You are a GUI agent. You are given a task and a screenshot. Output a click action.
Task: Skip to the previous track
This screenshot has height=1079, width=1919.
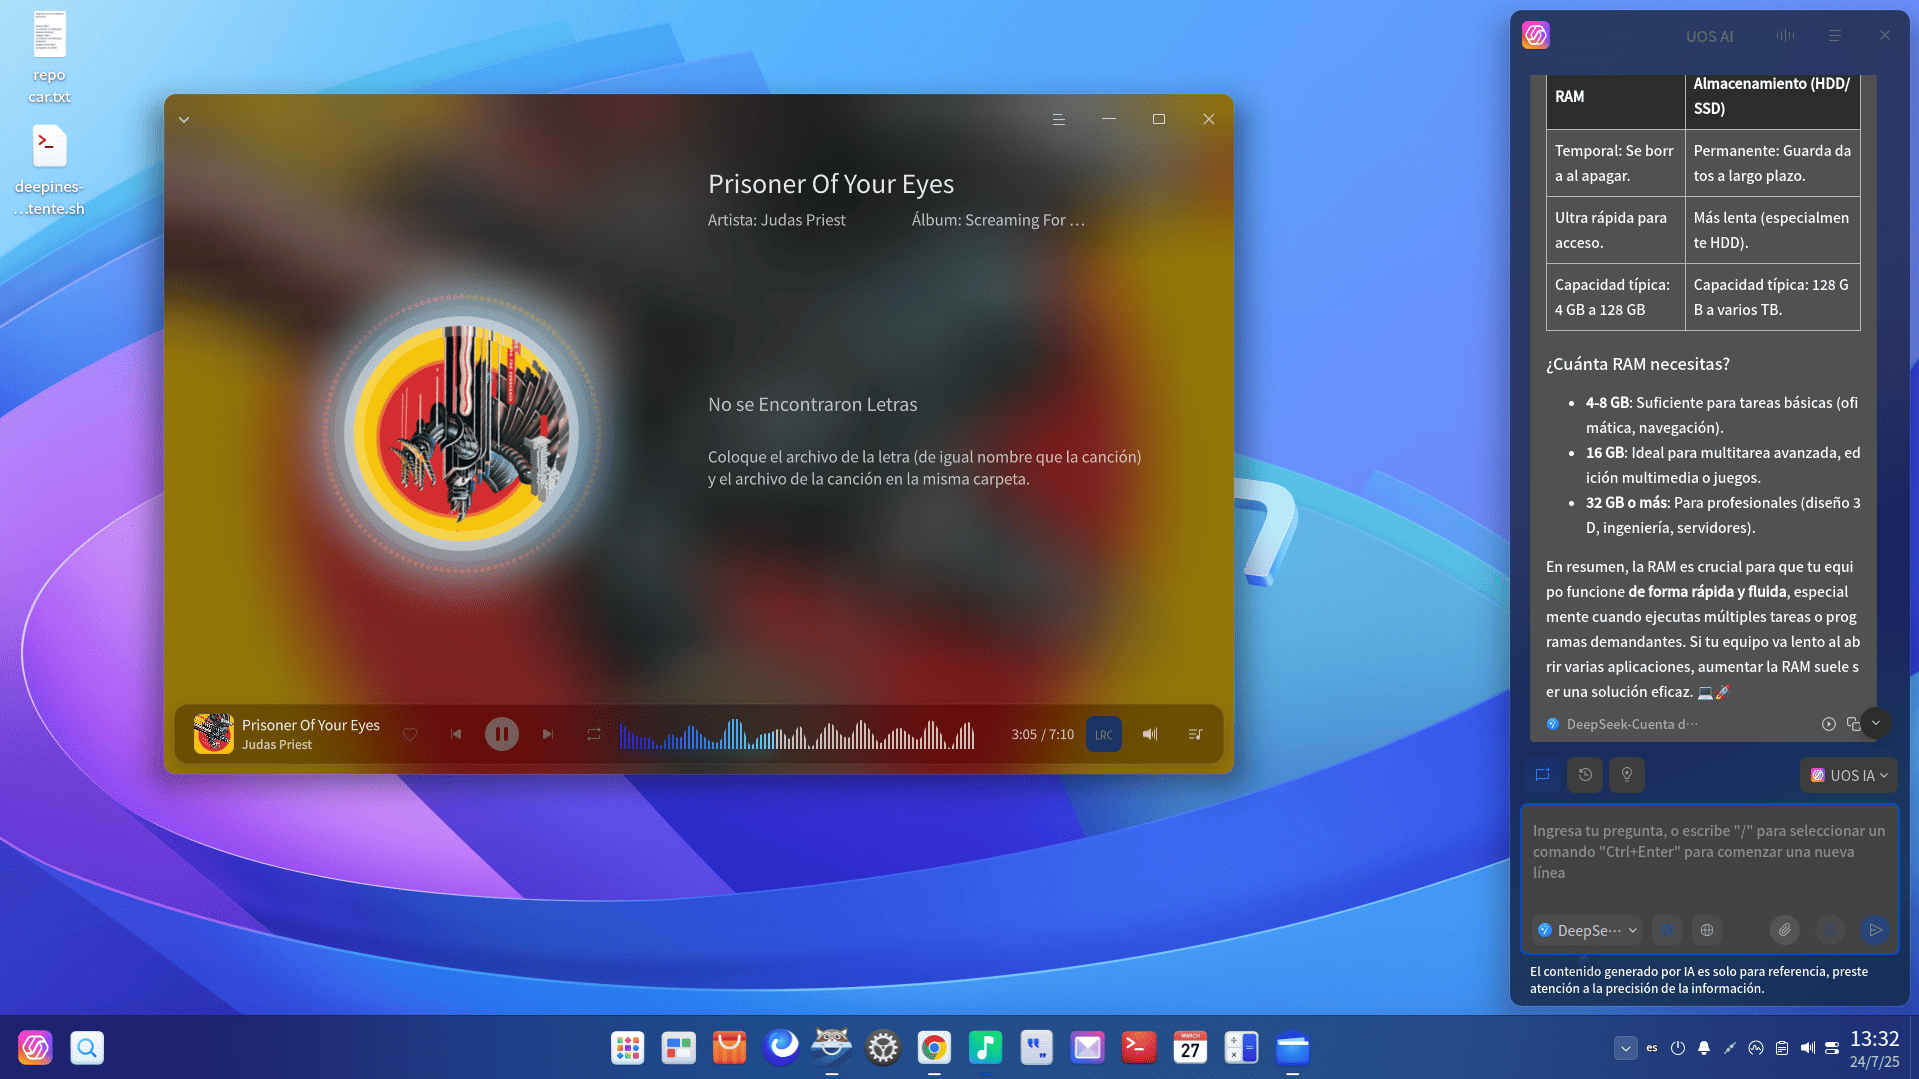pyautogui.click(x=456, y=734)
